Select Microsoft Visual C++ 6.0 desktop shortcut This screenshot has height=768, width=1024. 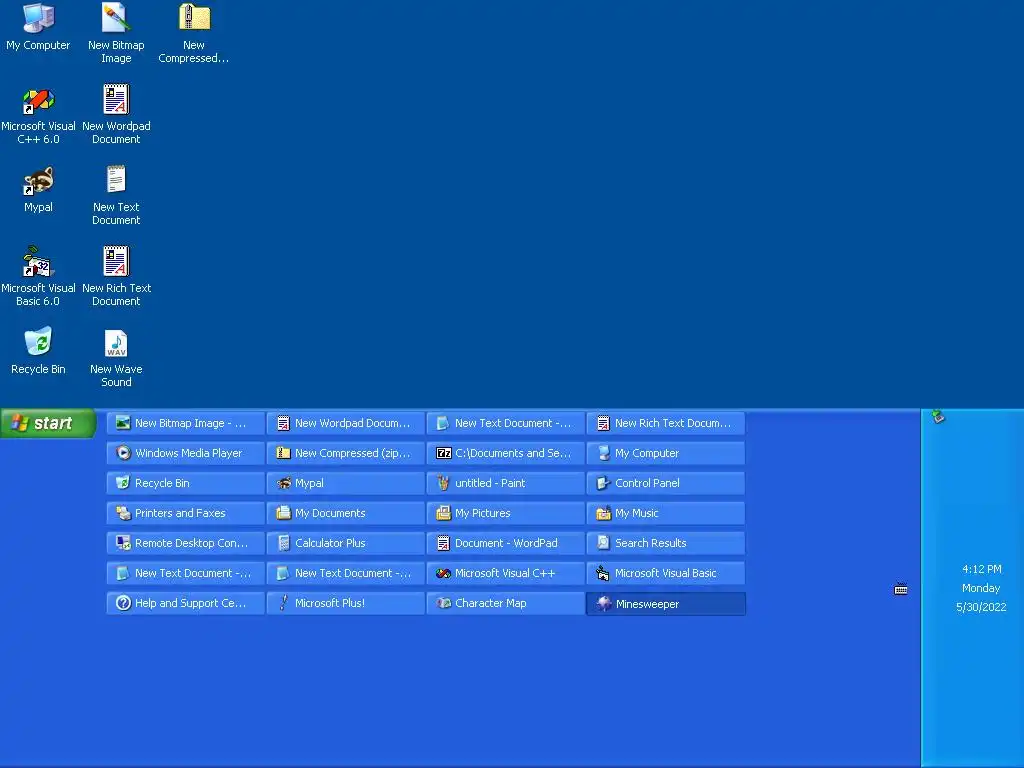pyautogui.click(x=38, y=115)
